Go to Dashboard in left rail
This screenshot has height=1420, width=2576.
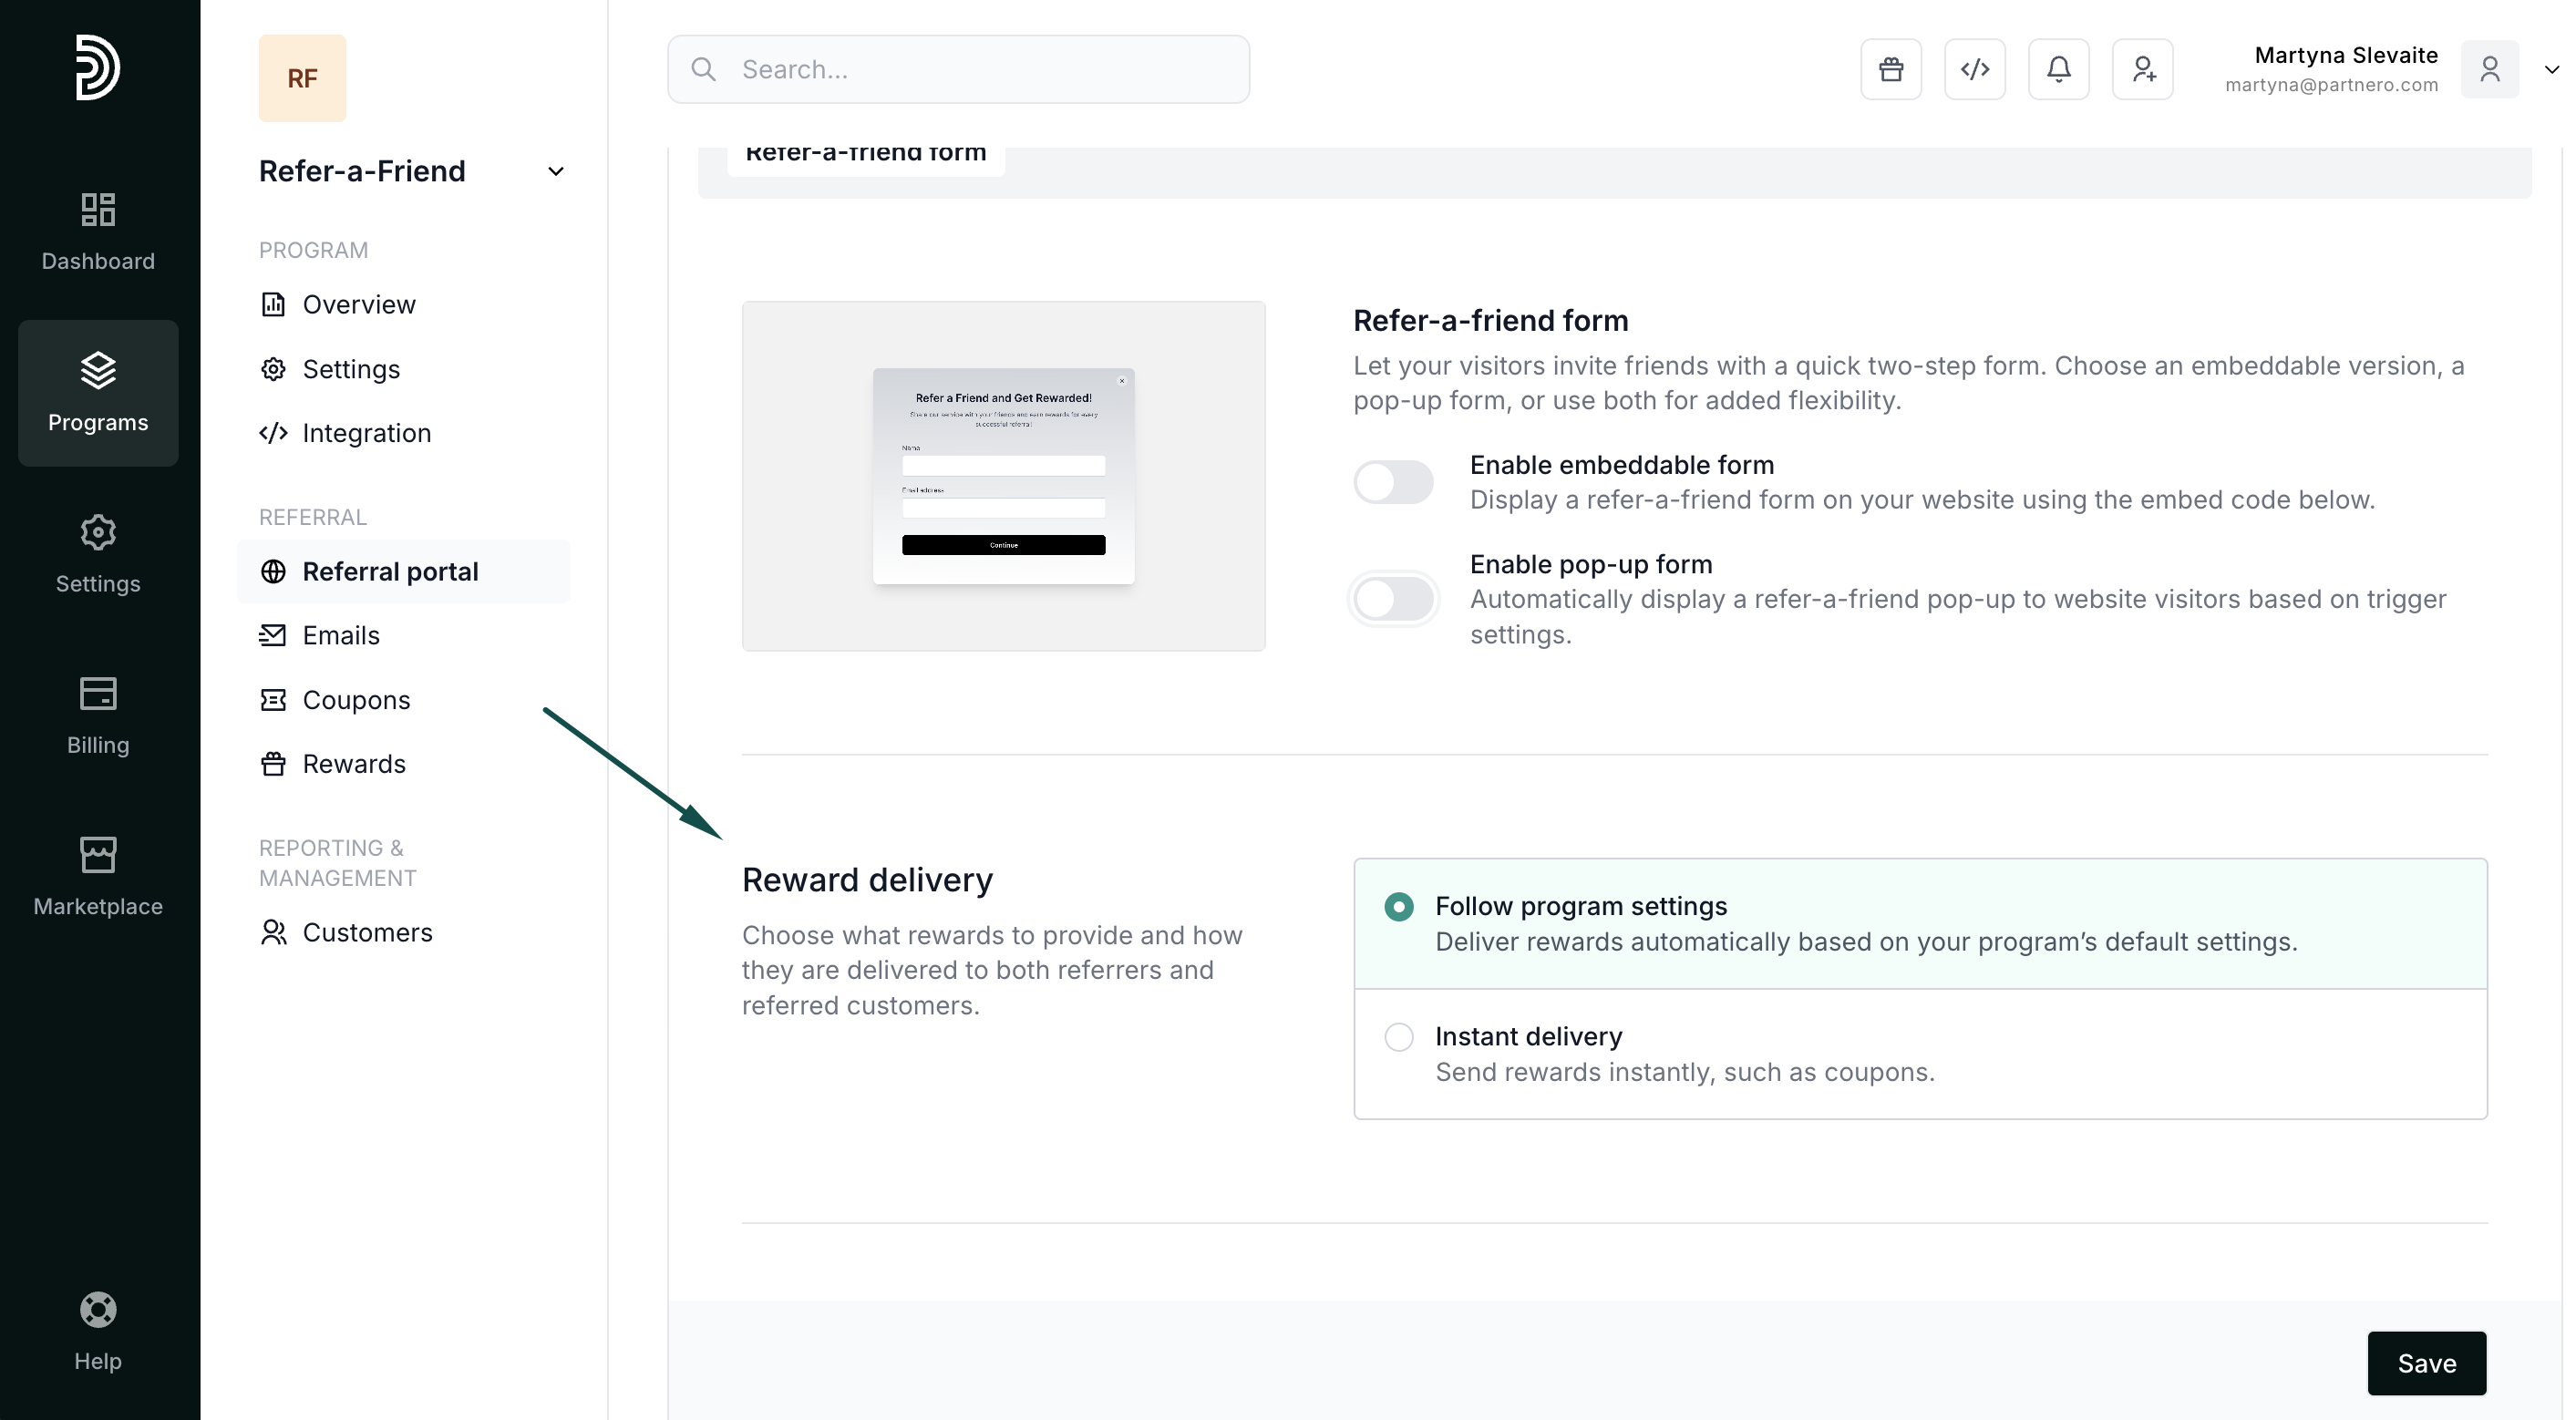[x=98, y=231]
